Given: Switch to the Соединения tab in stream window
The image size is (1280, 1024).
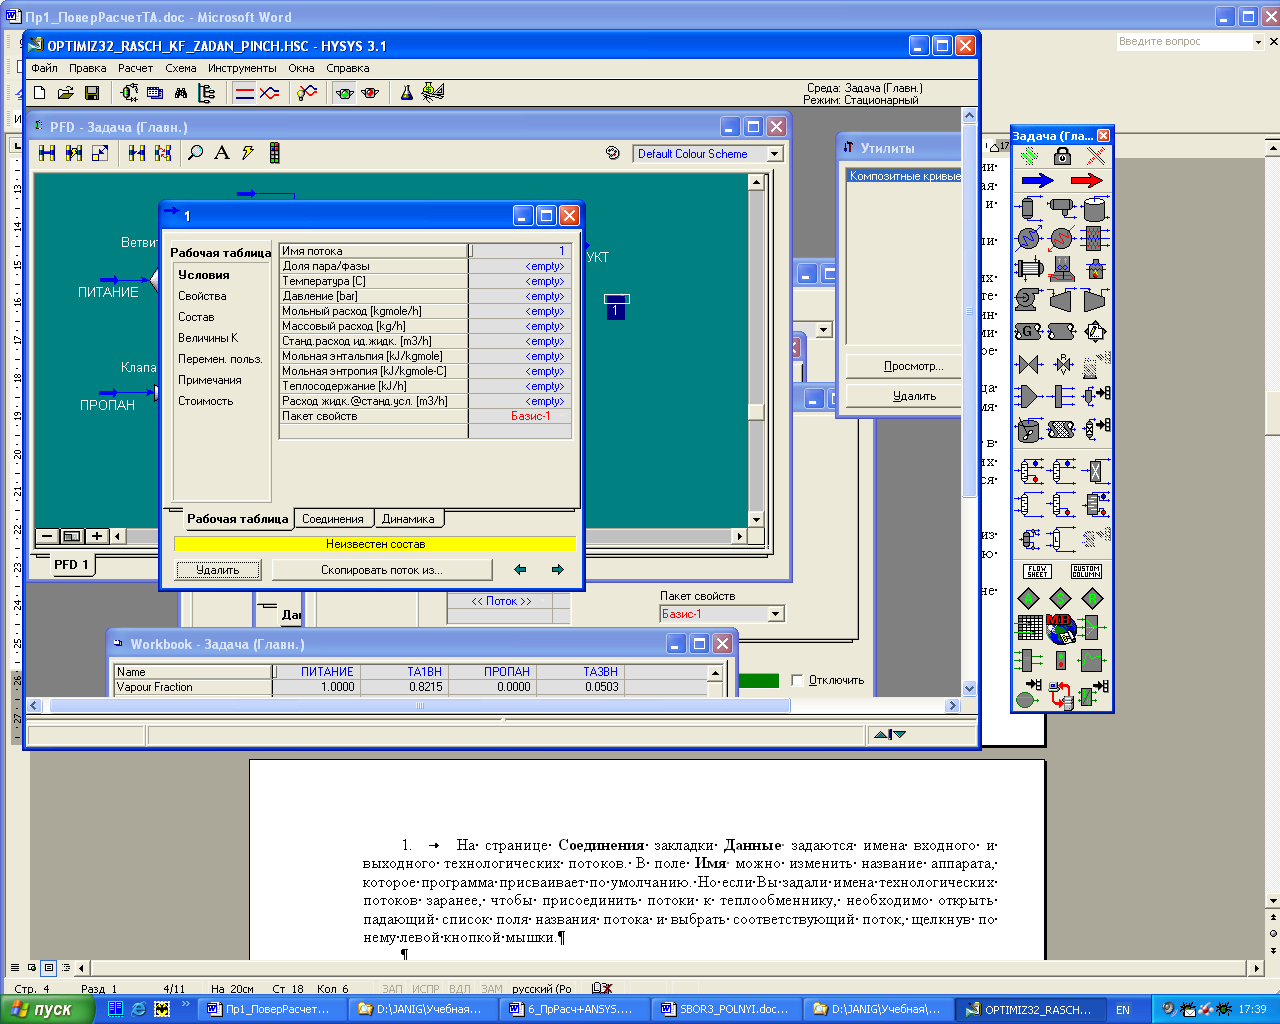Looking at the screenshot, I should [x=333, y=519].
